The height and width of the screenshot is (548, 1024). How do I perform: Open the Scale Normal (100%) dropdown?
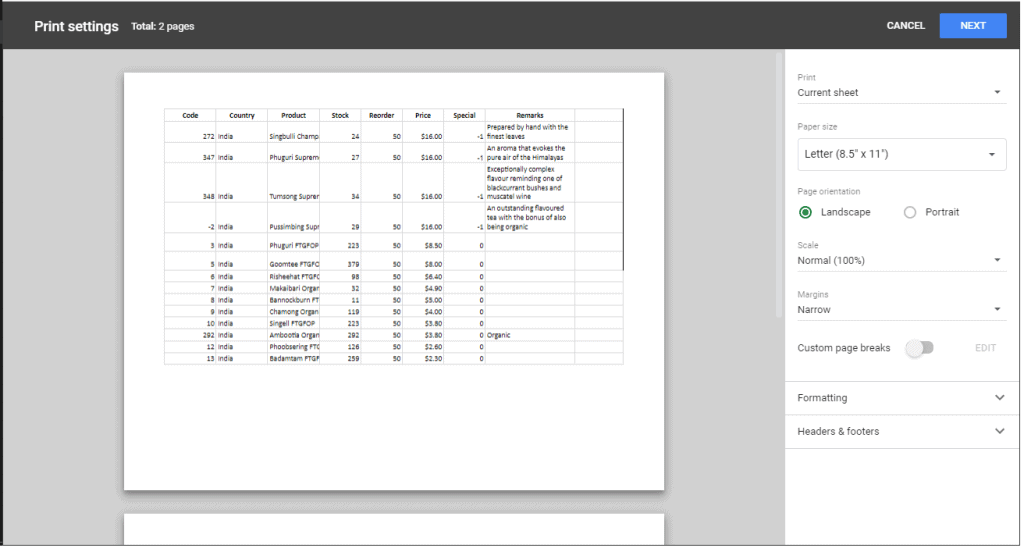[x=901, y=261]
